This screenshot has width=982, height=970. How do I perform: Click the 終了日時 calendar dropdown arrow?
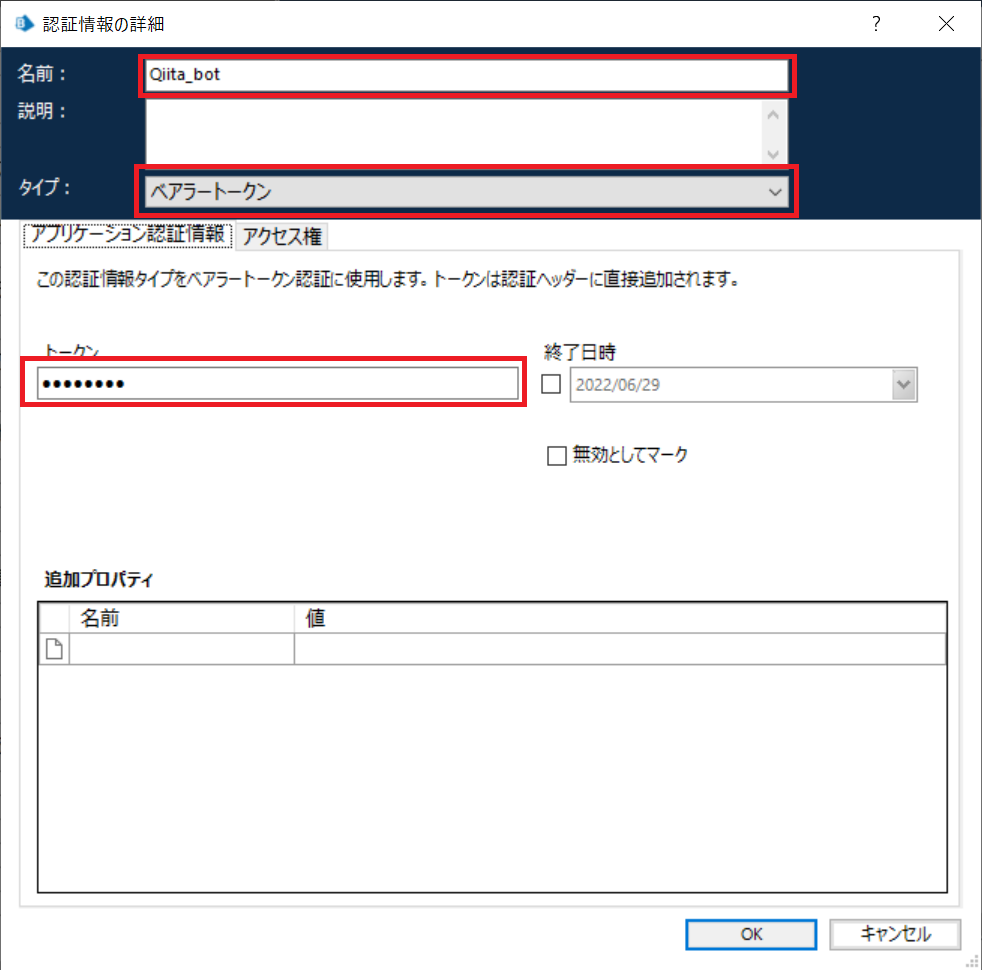[904, 384]
